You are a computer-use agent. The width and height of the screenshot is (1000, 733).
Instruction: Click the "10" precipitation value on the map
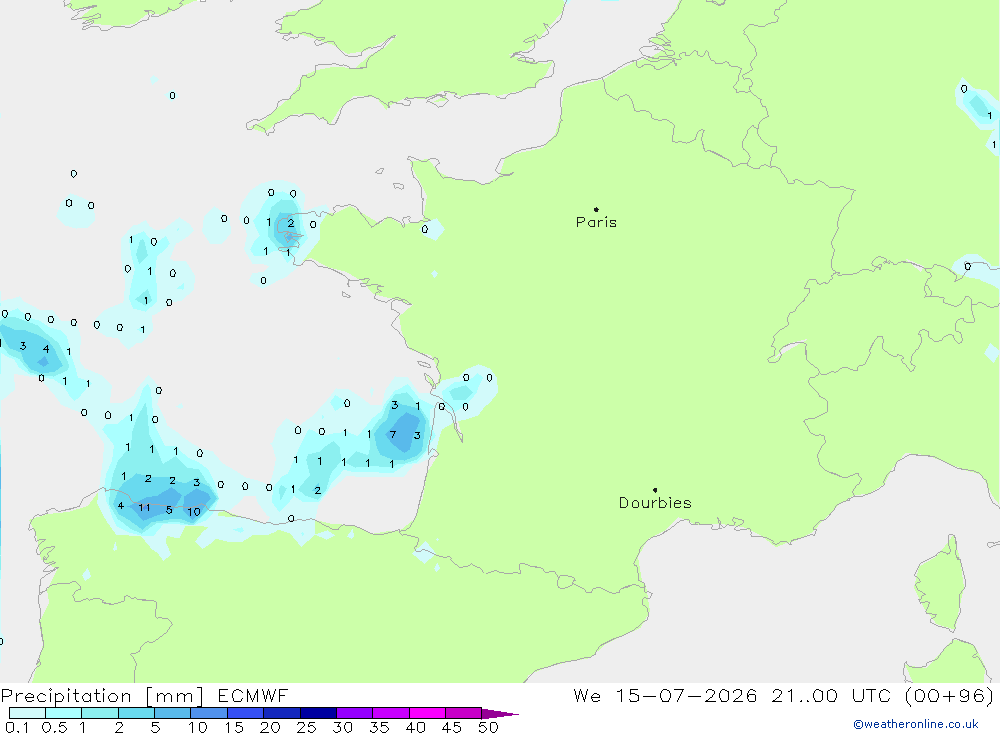click(x=194, y=512)
